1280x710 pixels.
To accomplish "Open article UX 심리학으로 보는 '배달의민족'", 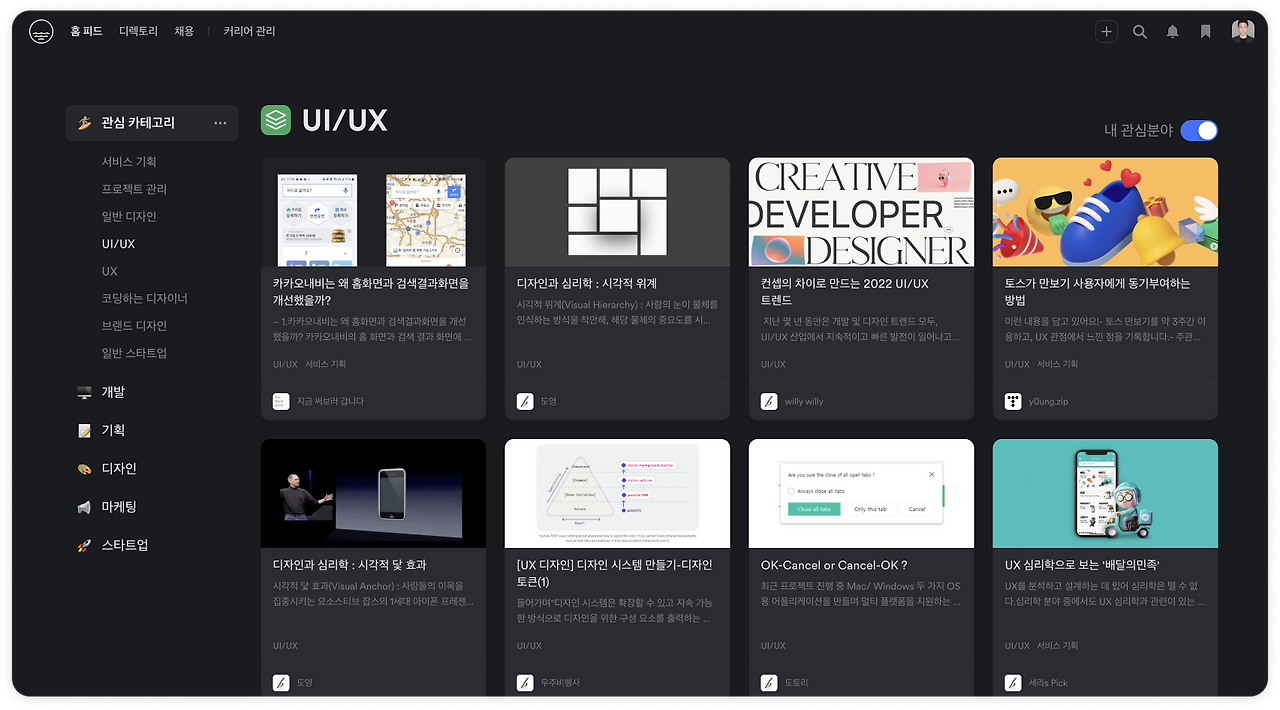I will (1082, 566).
